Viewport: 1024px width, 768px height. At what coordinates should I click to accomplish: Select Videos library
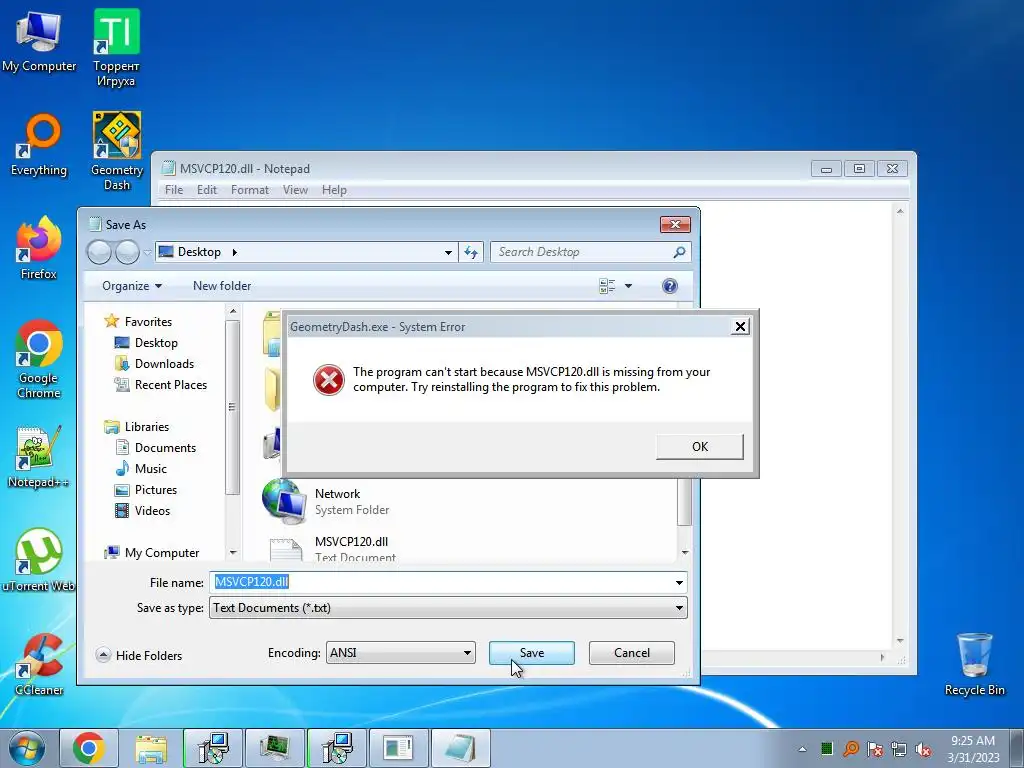(x=142, y=511)
